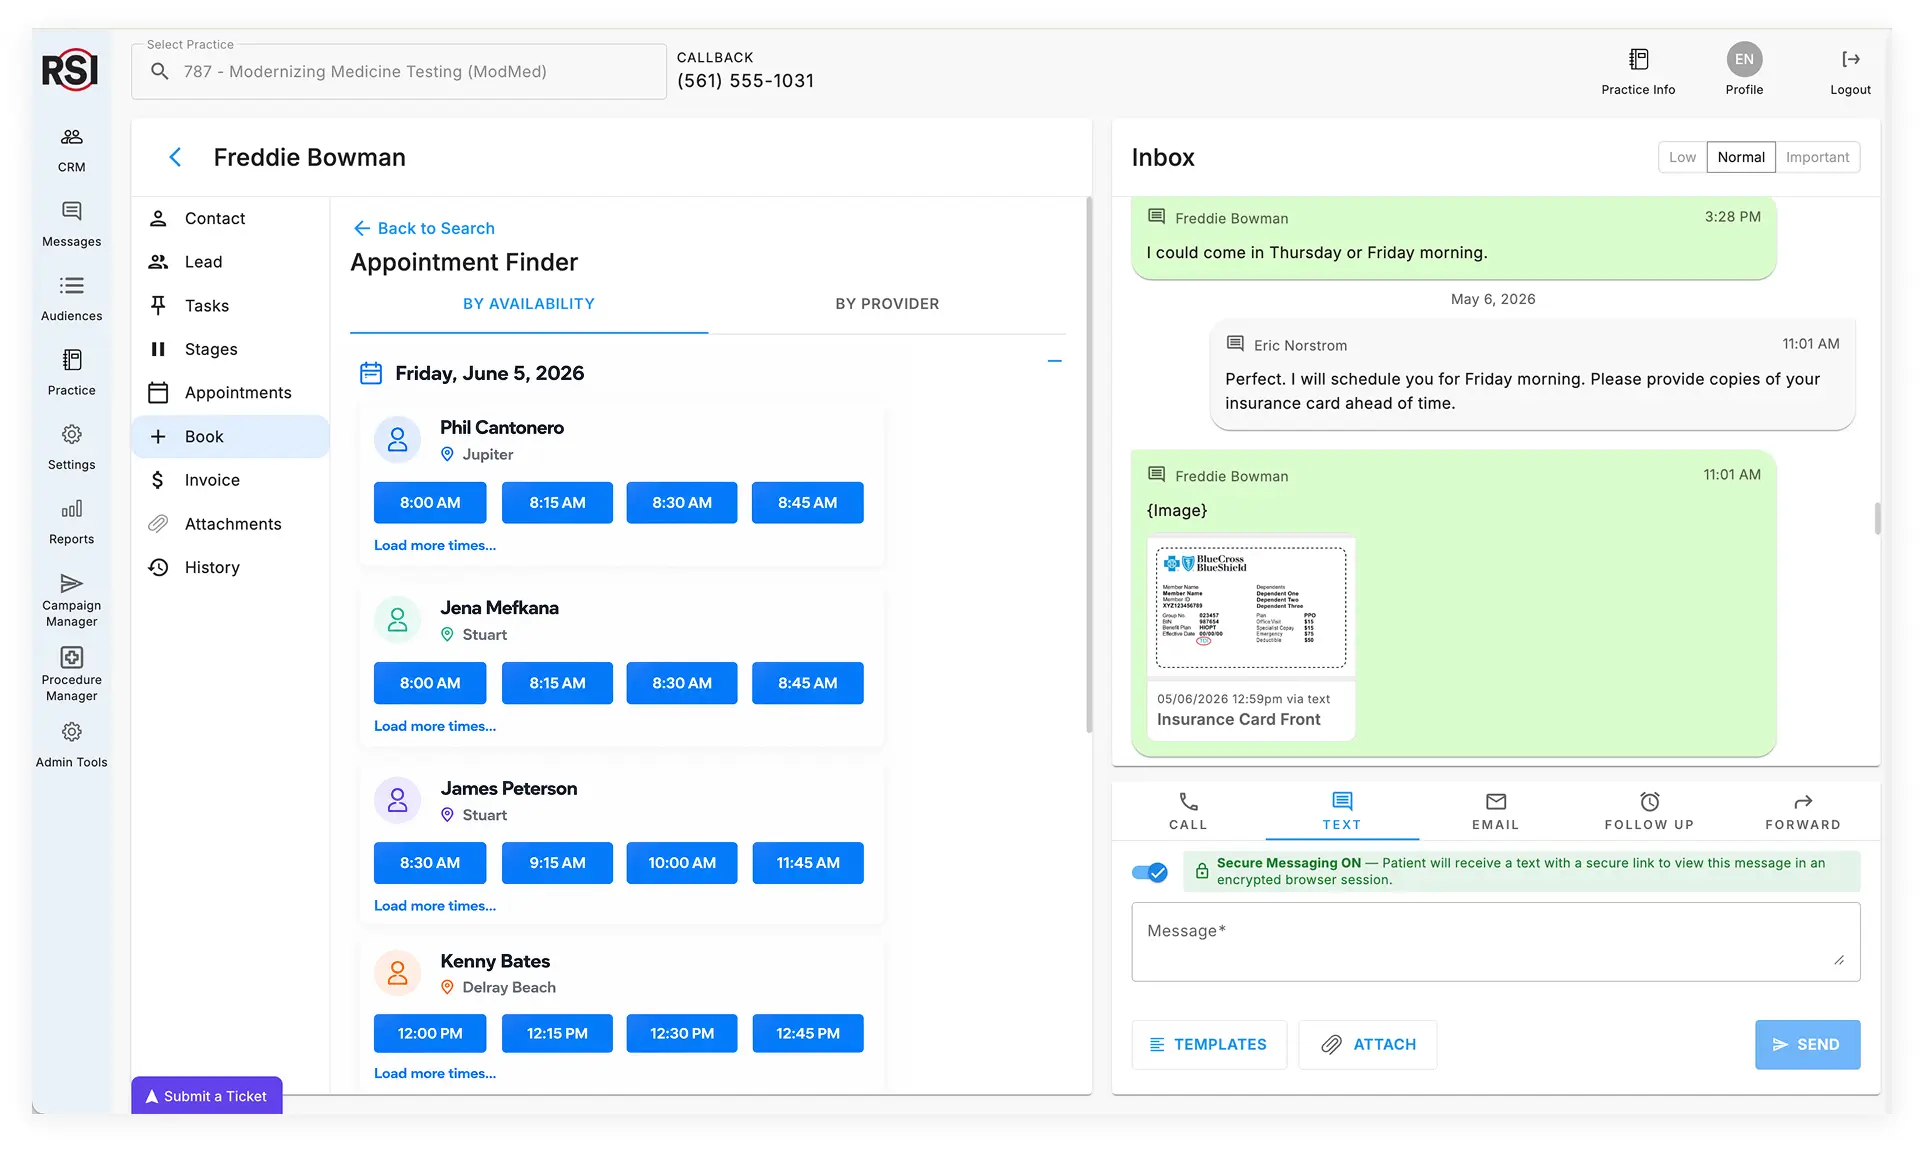Toggle Secure Messaging switch off
The image size is (1924, 1151).
(1150, 872)
